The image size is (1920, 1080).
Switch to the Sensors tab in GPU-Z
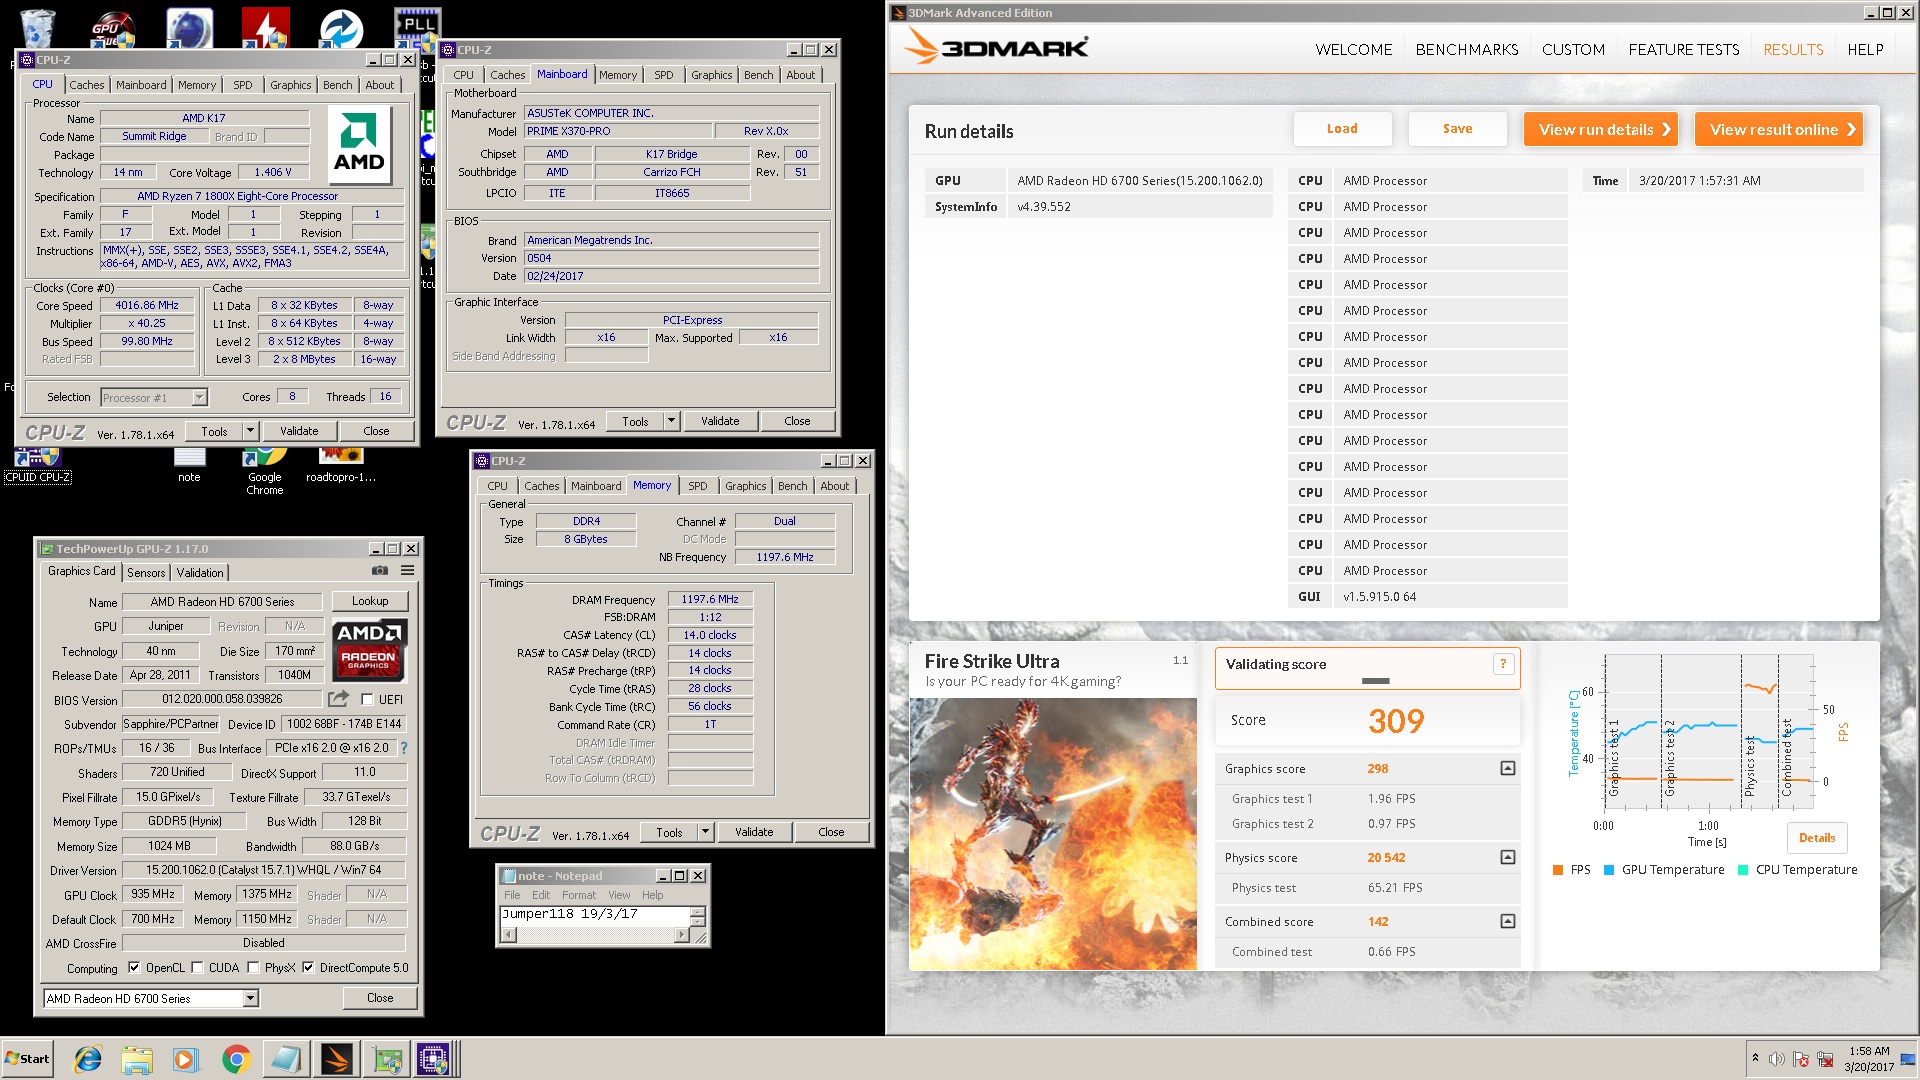coord(146,572)
